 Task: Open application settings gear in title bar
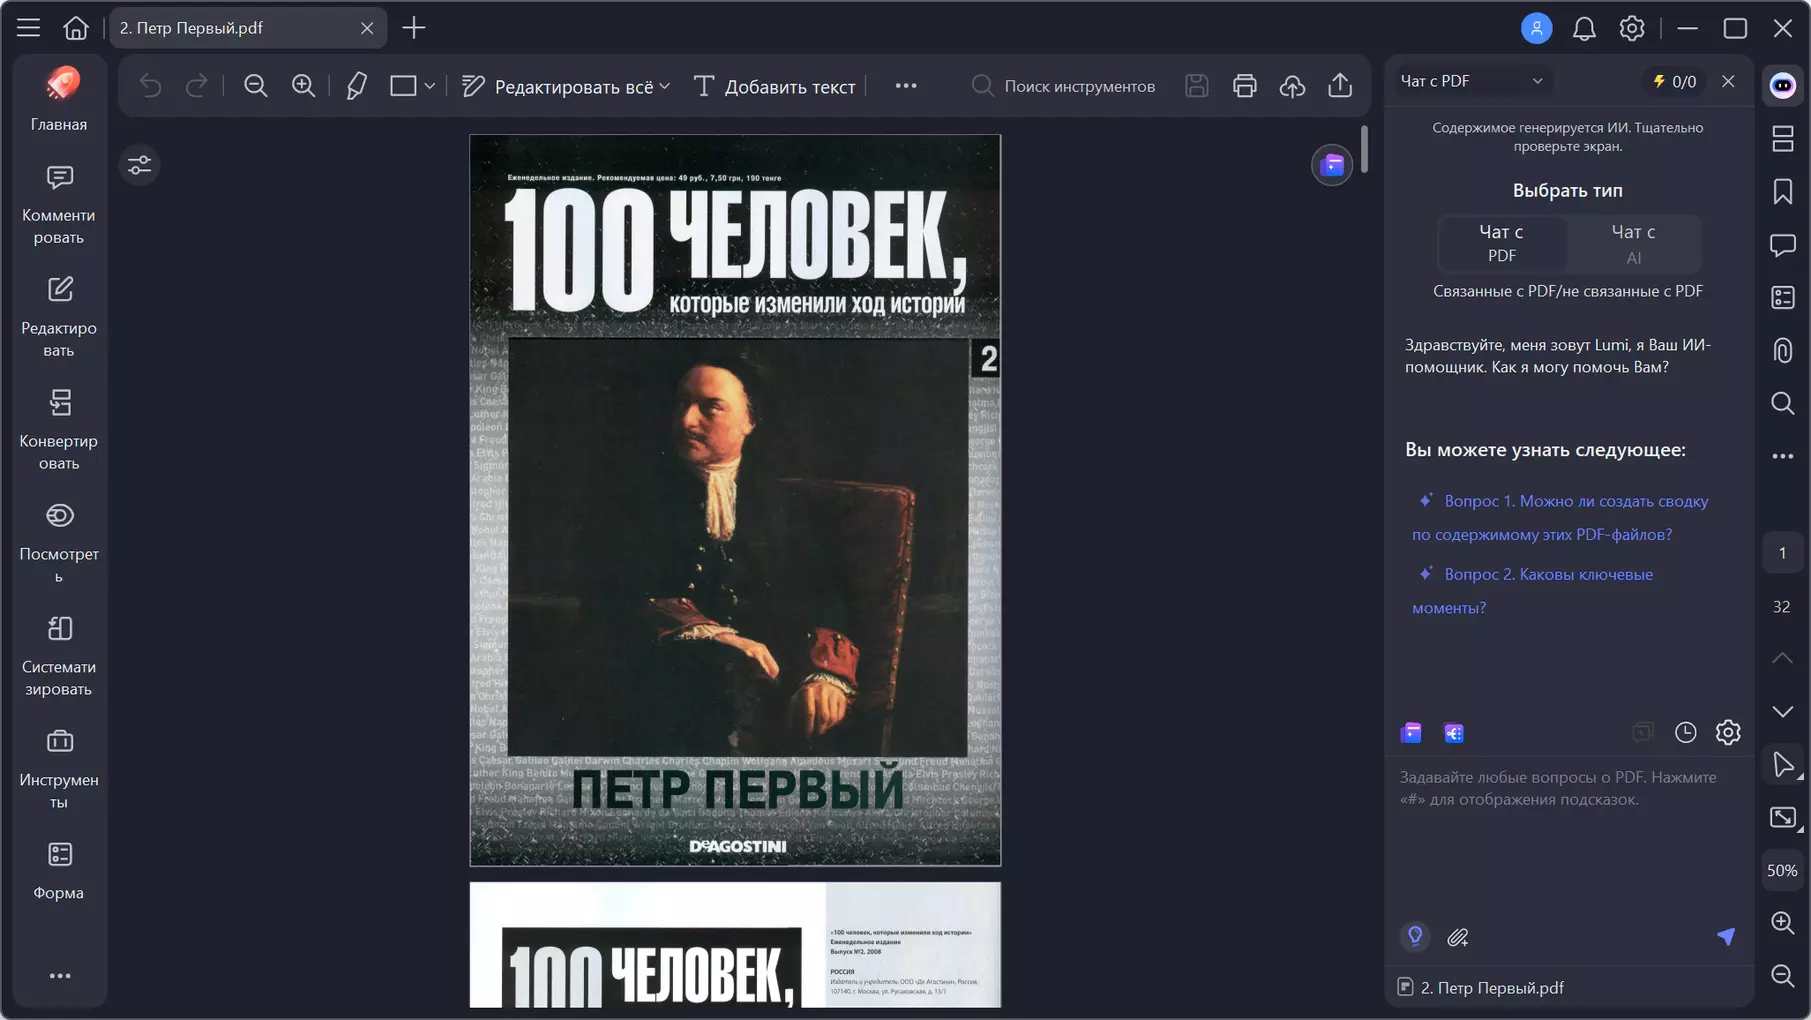point(1632,28)
